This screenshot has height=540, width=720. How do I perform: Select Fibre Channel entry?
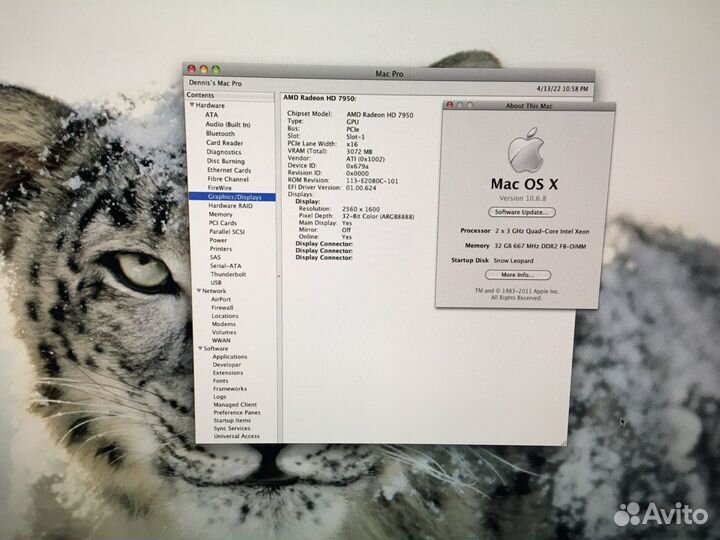click(x=228, y=179)
